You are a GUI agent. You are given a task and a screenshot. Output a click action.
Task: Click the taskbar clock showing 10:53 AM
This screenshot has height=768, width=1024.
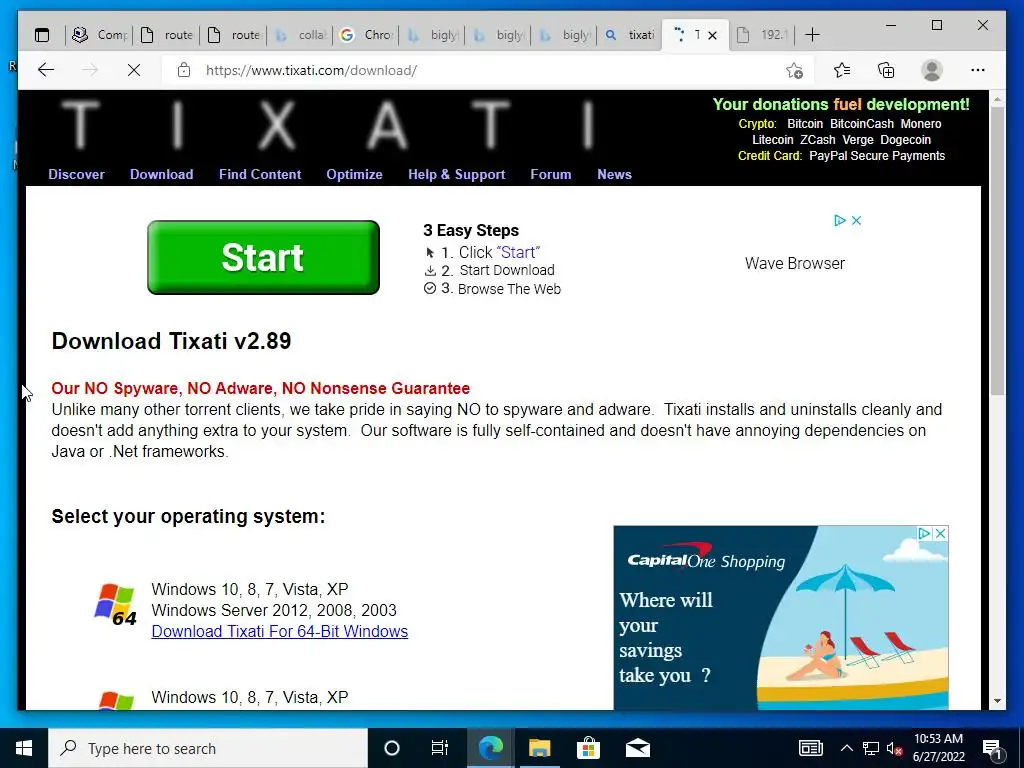coord(938,748)
